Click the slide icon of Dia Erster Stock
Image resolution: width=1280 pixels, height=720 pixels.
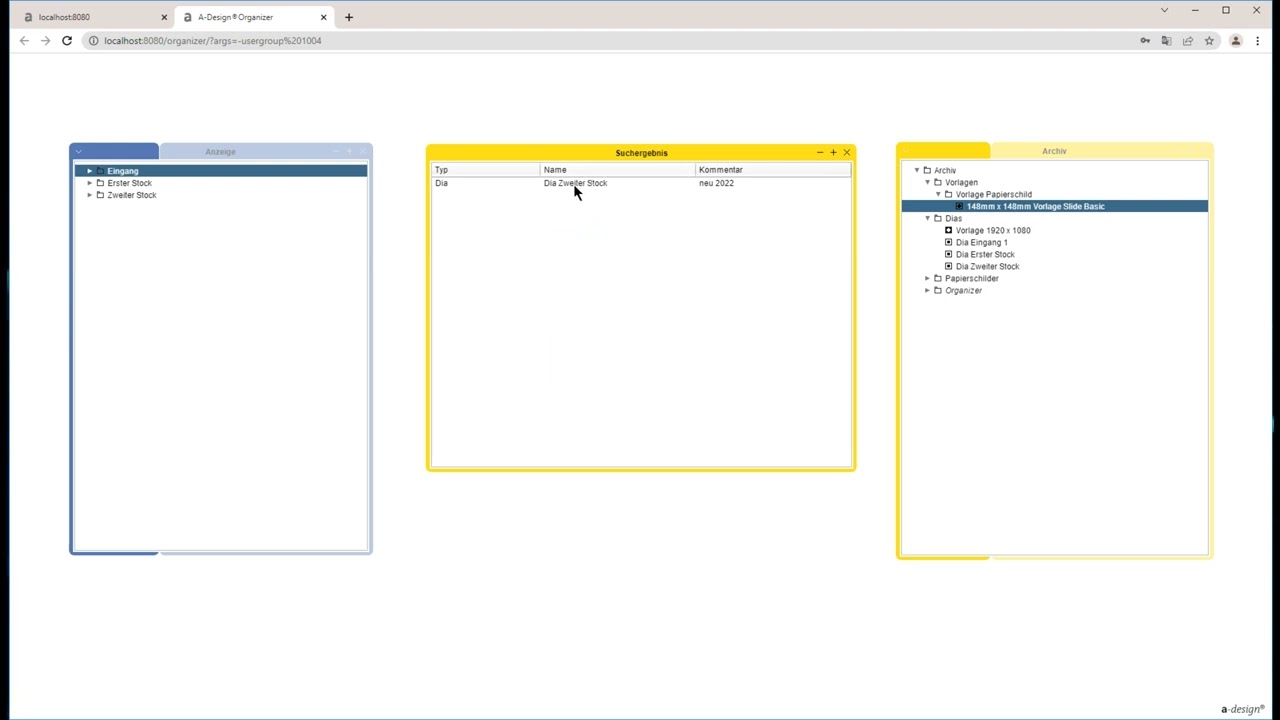tap(948, 254)
